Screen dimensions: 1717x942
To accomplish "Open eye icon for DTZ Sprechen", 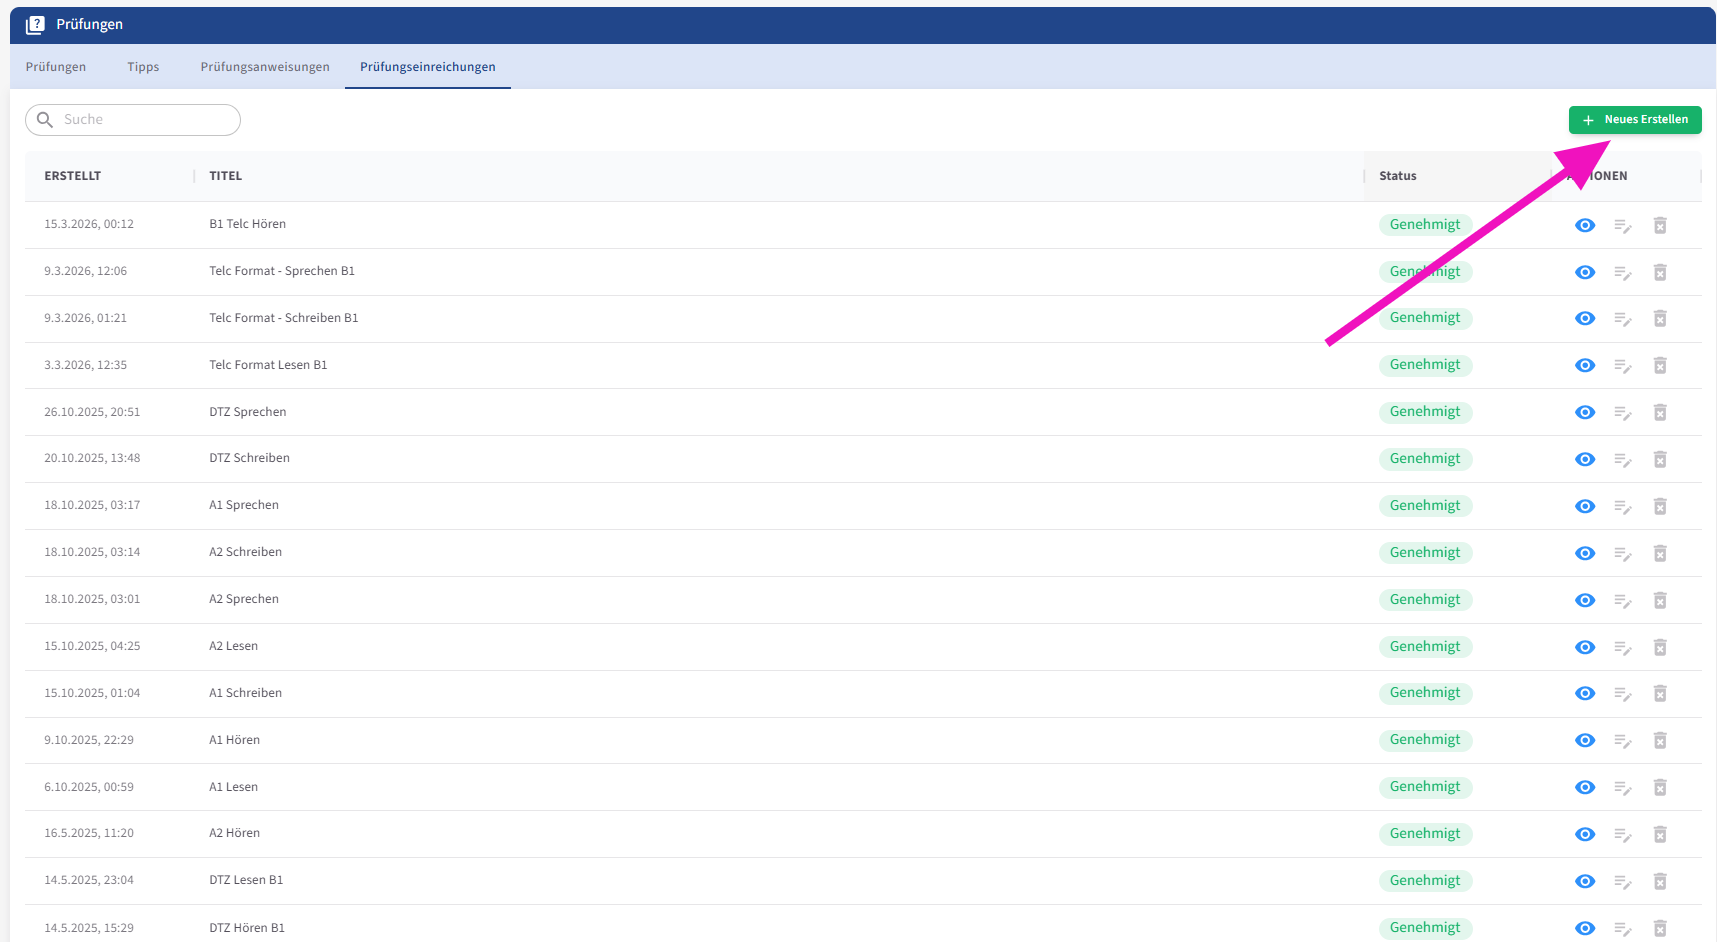I will click(1585, 412).
